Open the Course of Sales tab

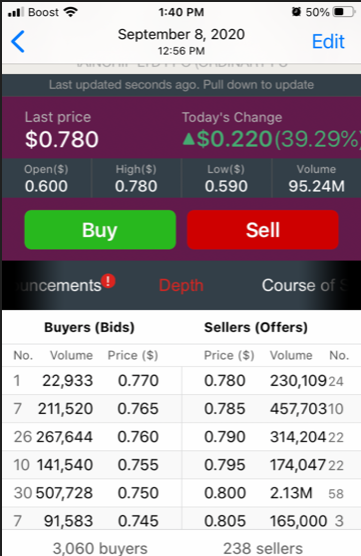[x=305, y=285]
